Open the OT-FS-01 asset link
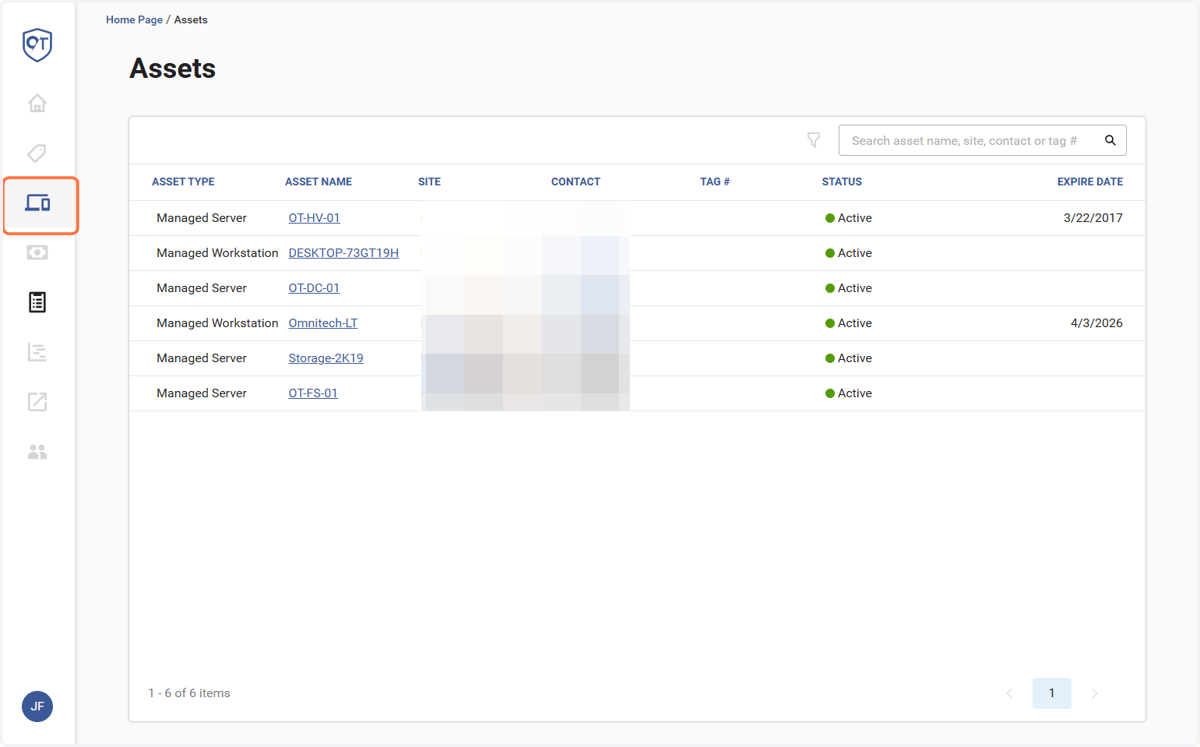 pos(313,393)
